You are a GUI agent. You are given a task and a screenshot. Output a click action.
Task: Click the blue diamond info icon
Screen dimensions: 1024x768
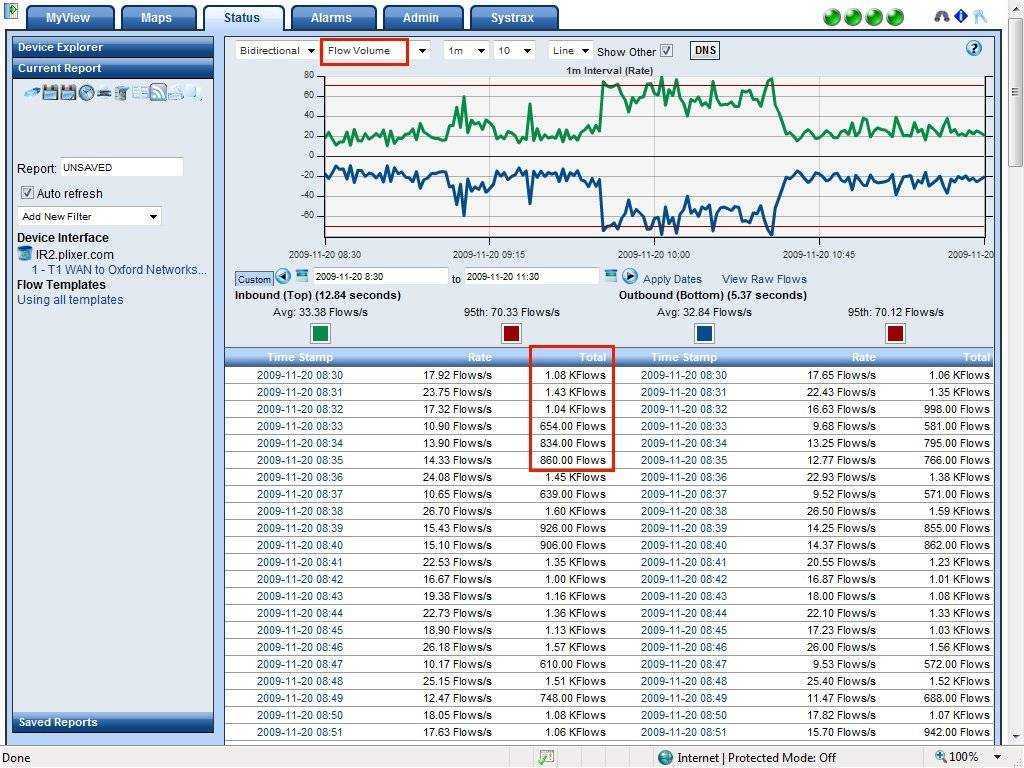(961, 16)
